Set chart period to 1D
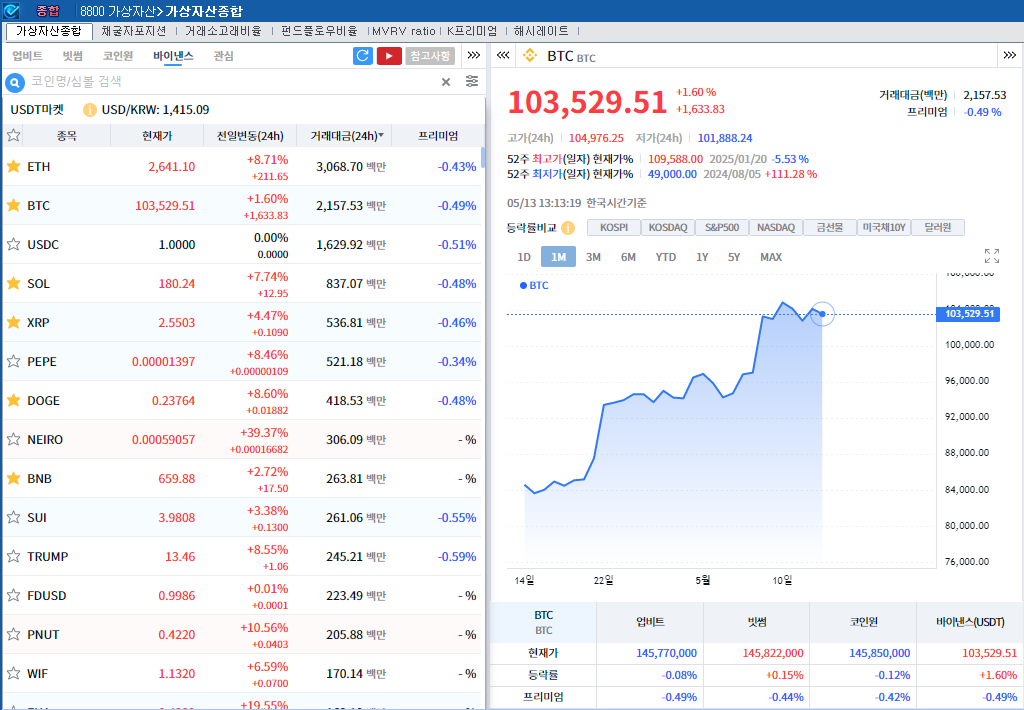The height and width of the screenshot is (710, 1024). point(524,257)
